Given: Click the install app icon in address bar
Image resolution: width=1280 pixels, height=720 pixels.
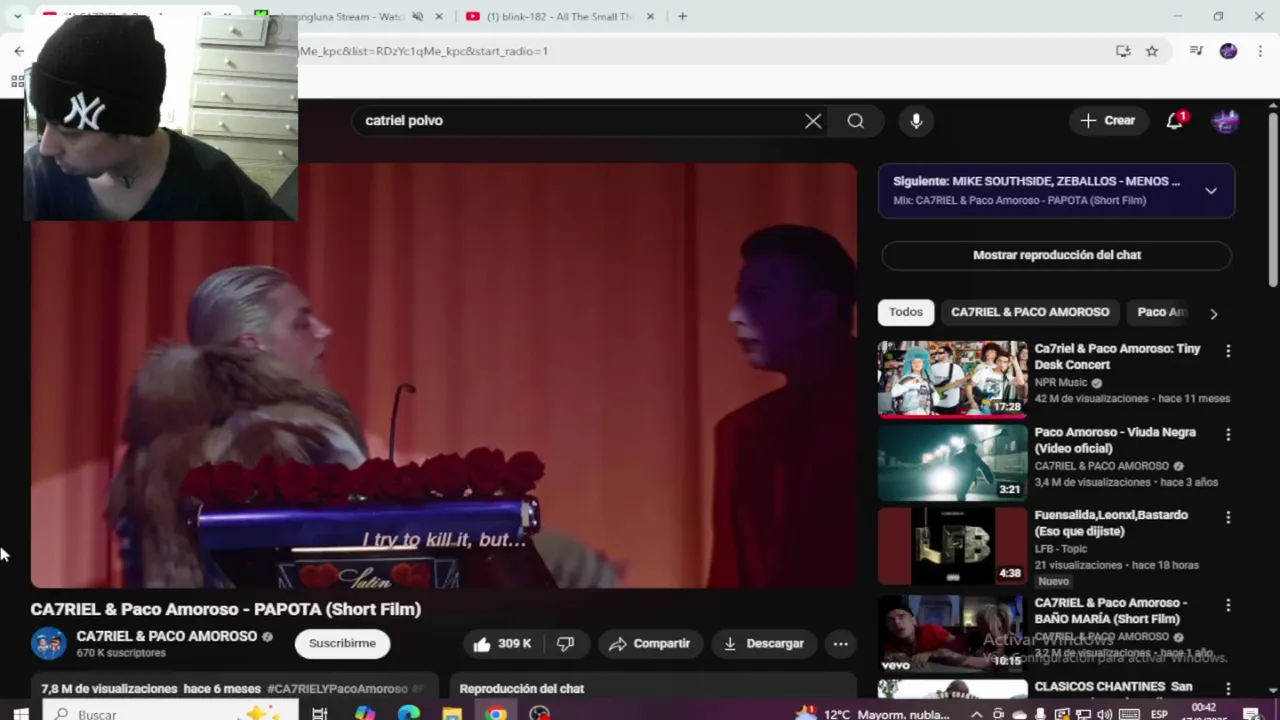Looking at the screenshot, I should tap(1123, 51).
